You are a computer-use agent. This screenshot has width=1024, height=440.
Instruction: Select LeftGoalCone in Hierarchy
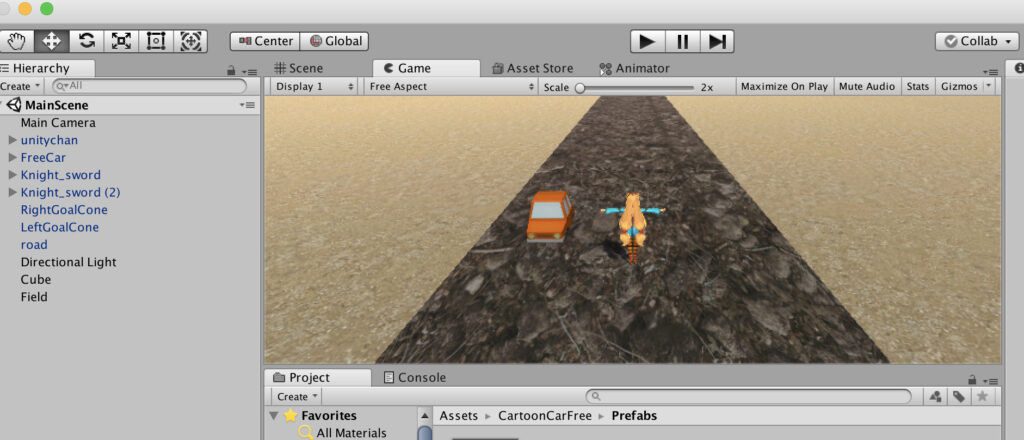coord(59,227)
